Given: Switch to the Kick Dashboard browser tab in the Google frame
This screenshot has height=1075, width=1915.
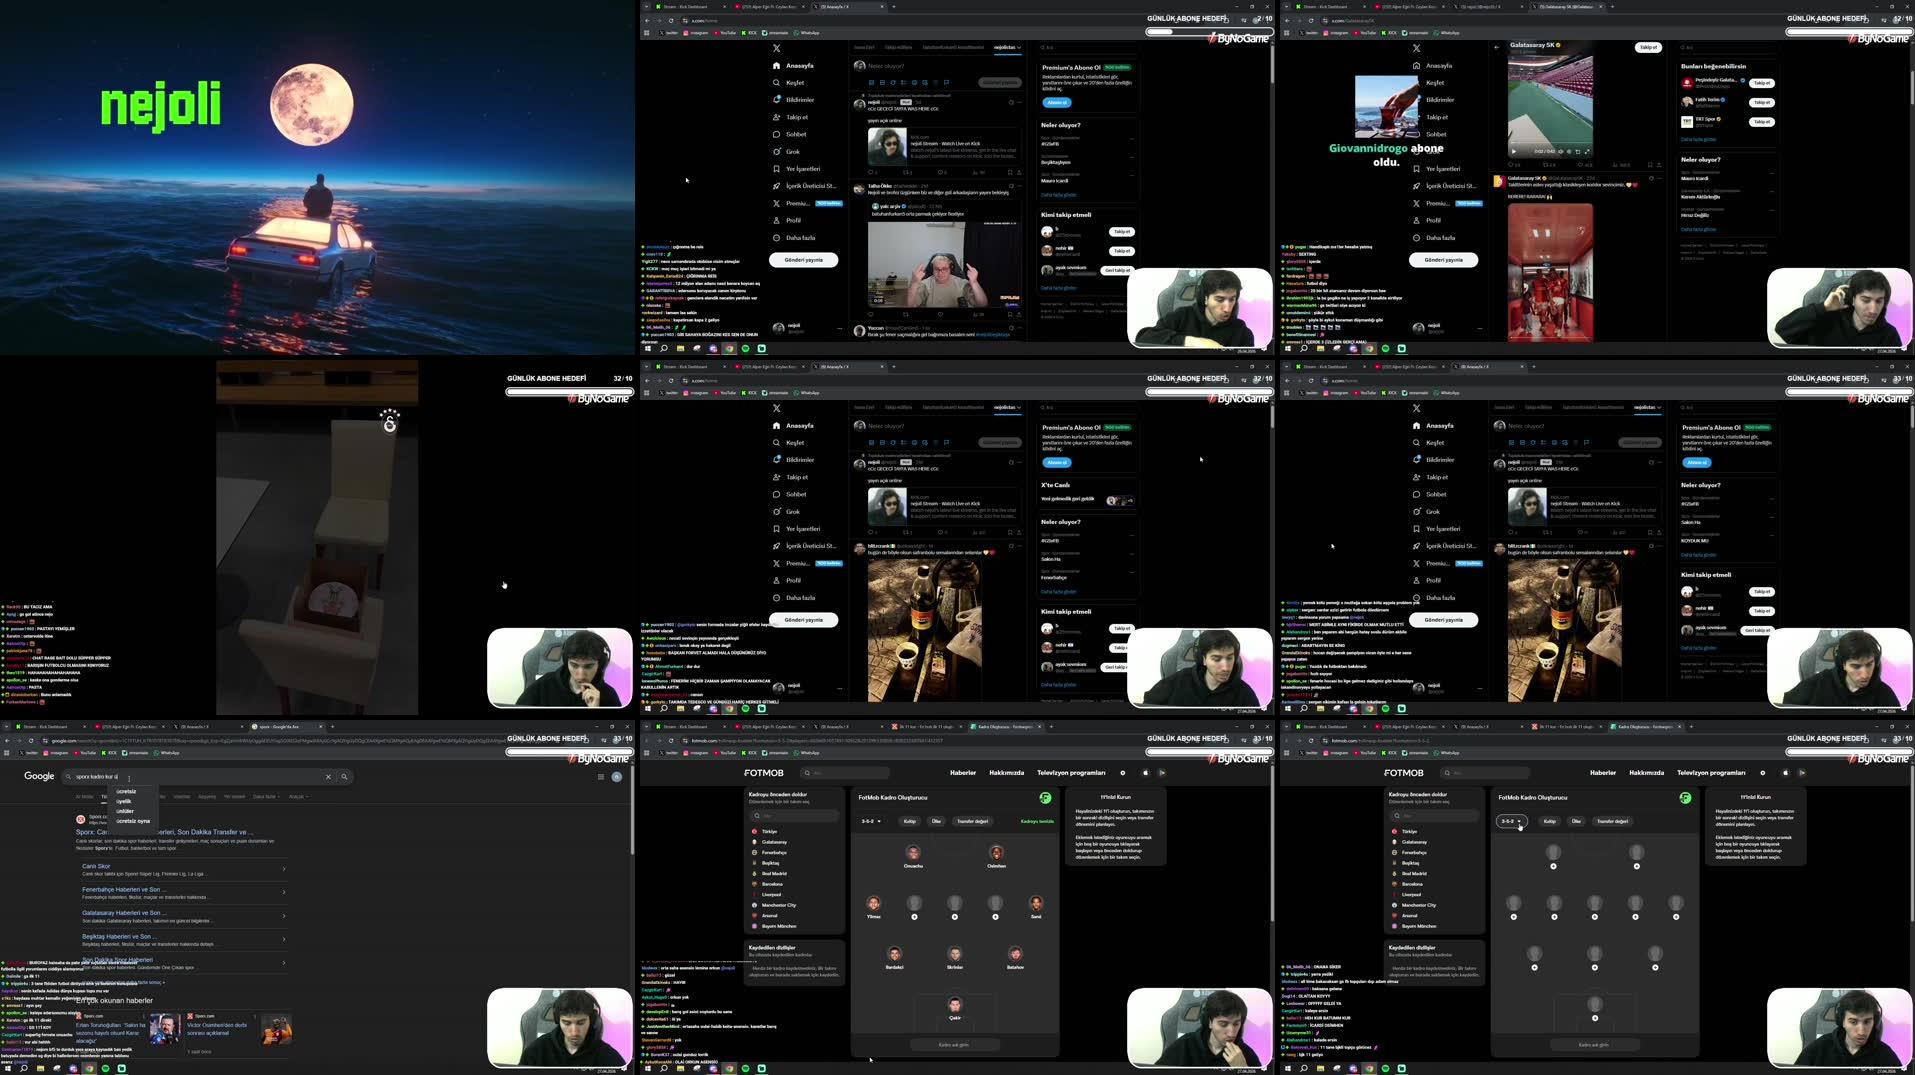Looking at the screenshot, I should point(50,727).
